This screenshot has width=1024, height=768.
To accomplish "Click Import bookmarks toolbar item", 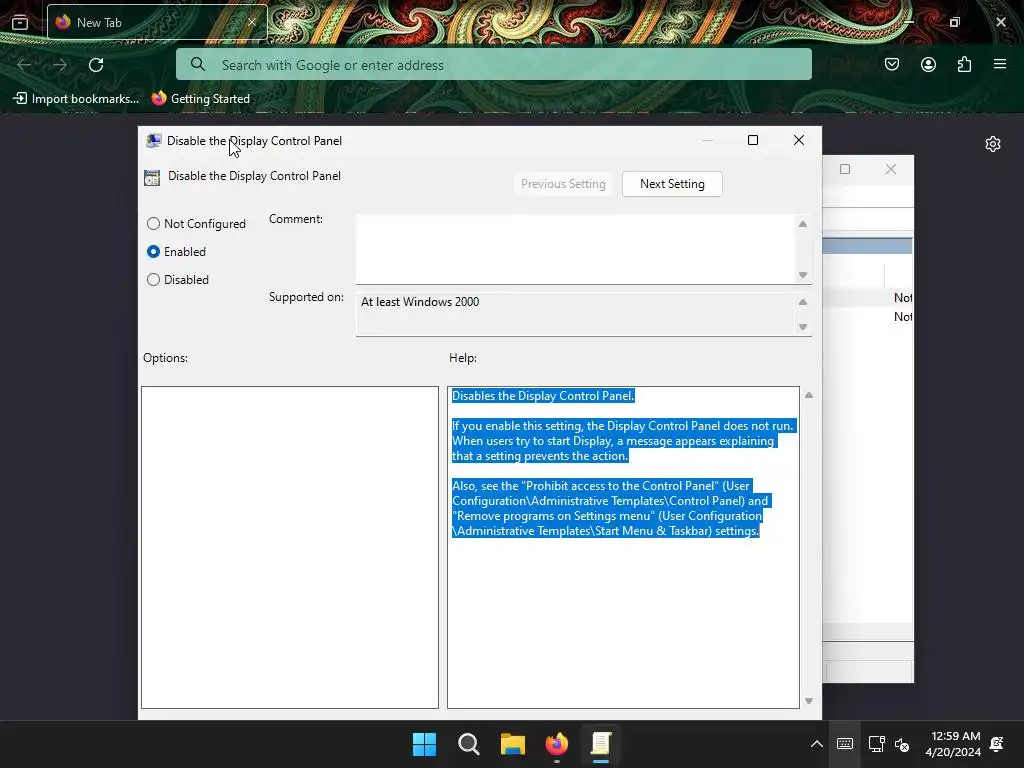I will [76, 99].
